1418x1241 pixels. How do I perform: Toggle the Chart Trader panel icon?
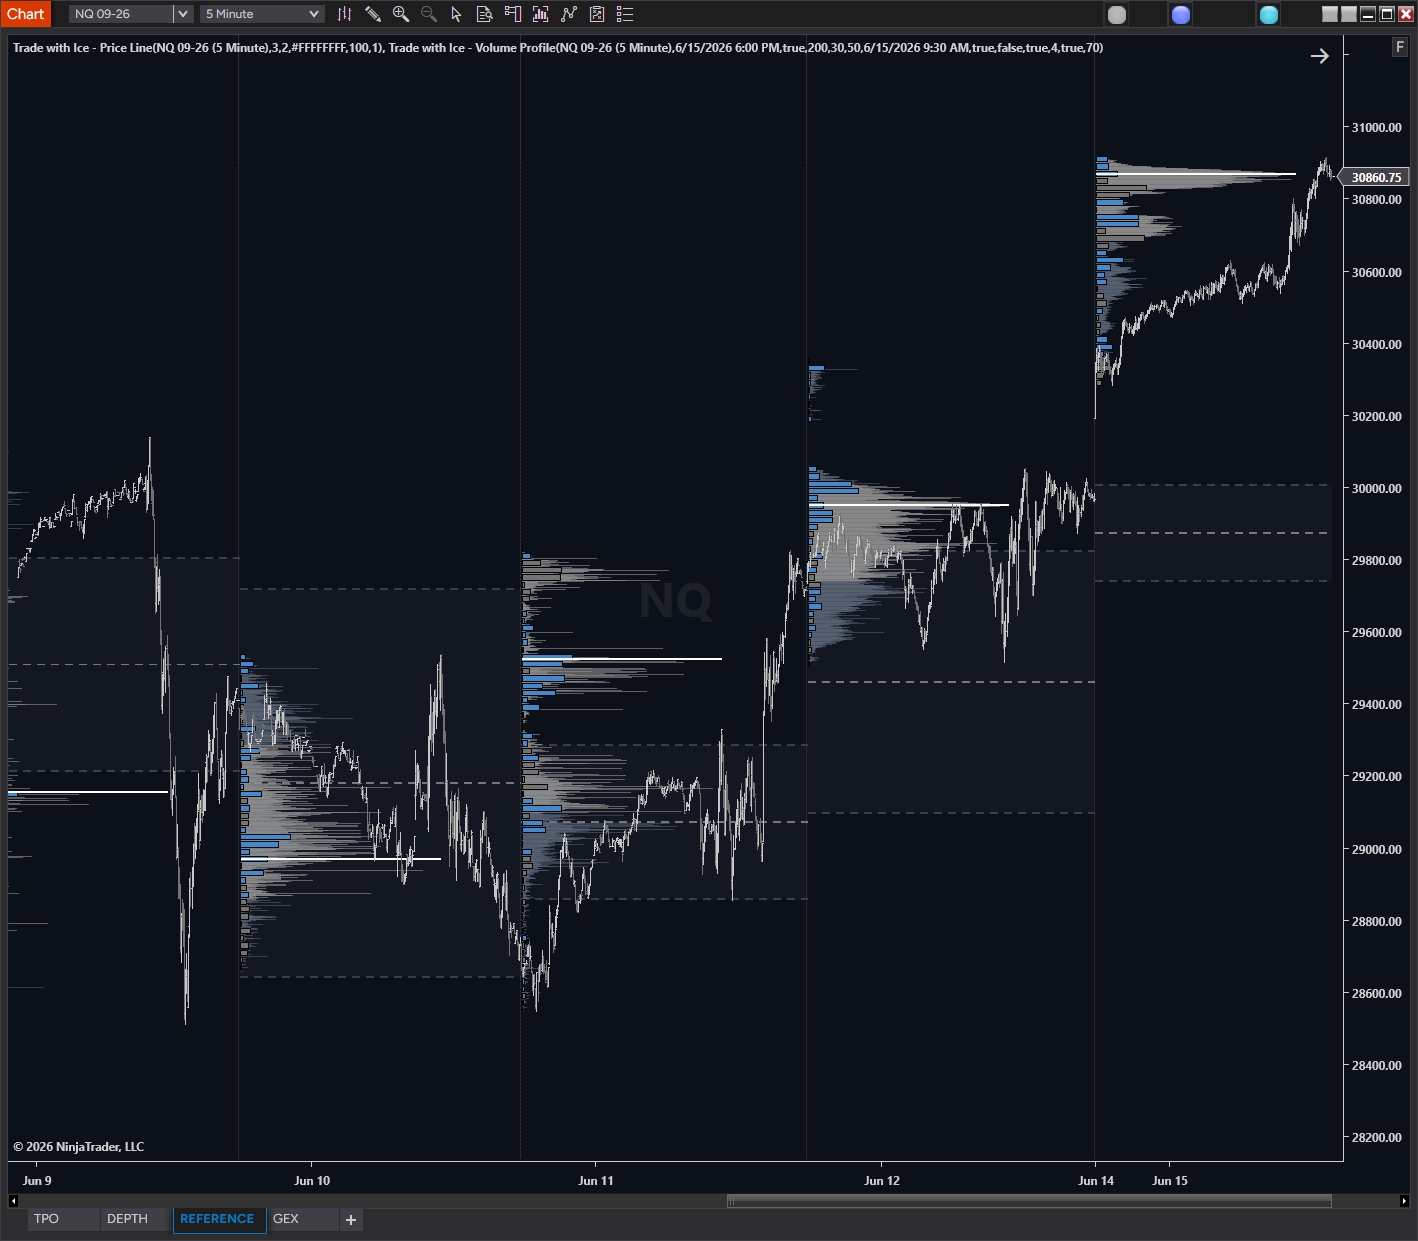(x=512, y=14)
